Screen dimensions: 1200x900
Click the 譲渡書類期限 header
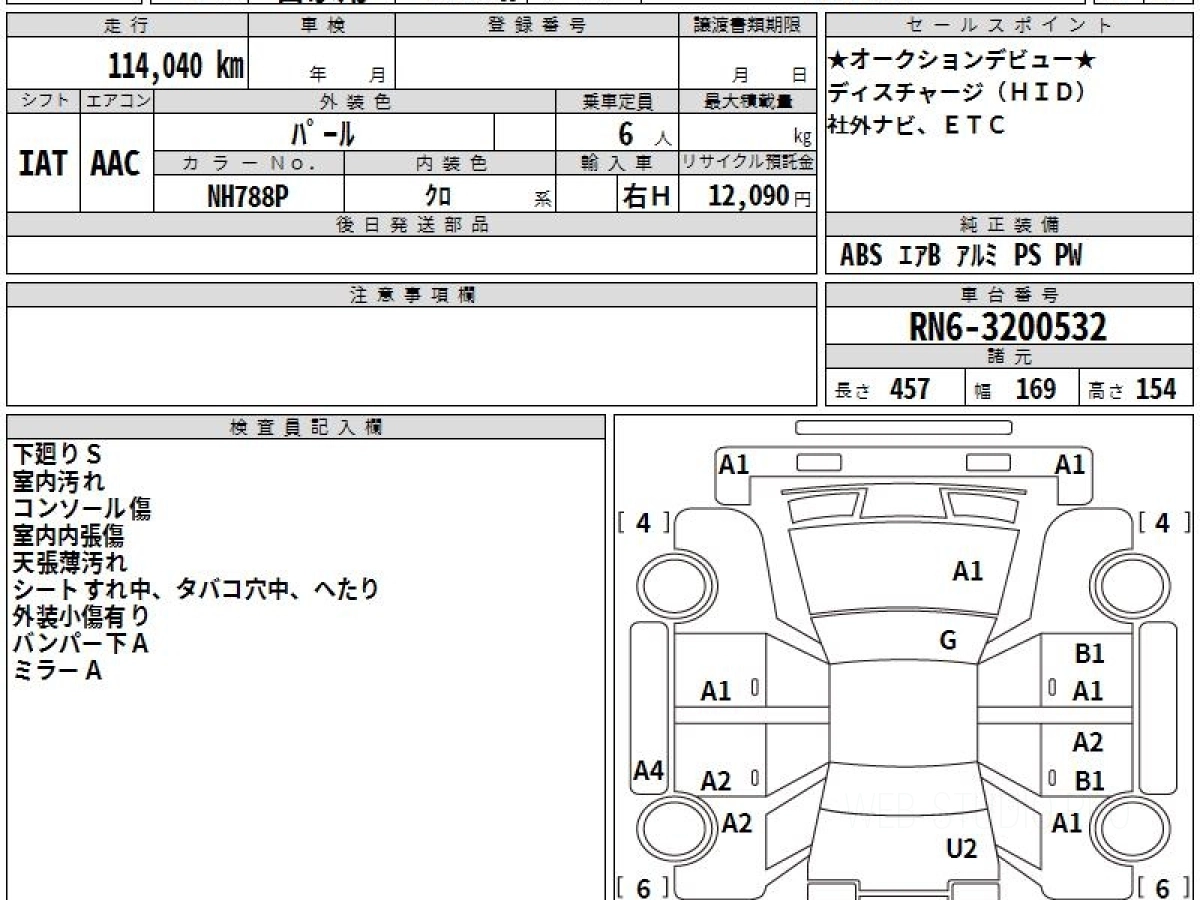747,26
